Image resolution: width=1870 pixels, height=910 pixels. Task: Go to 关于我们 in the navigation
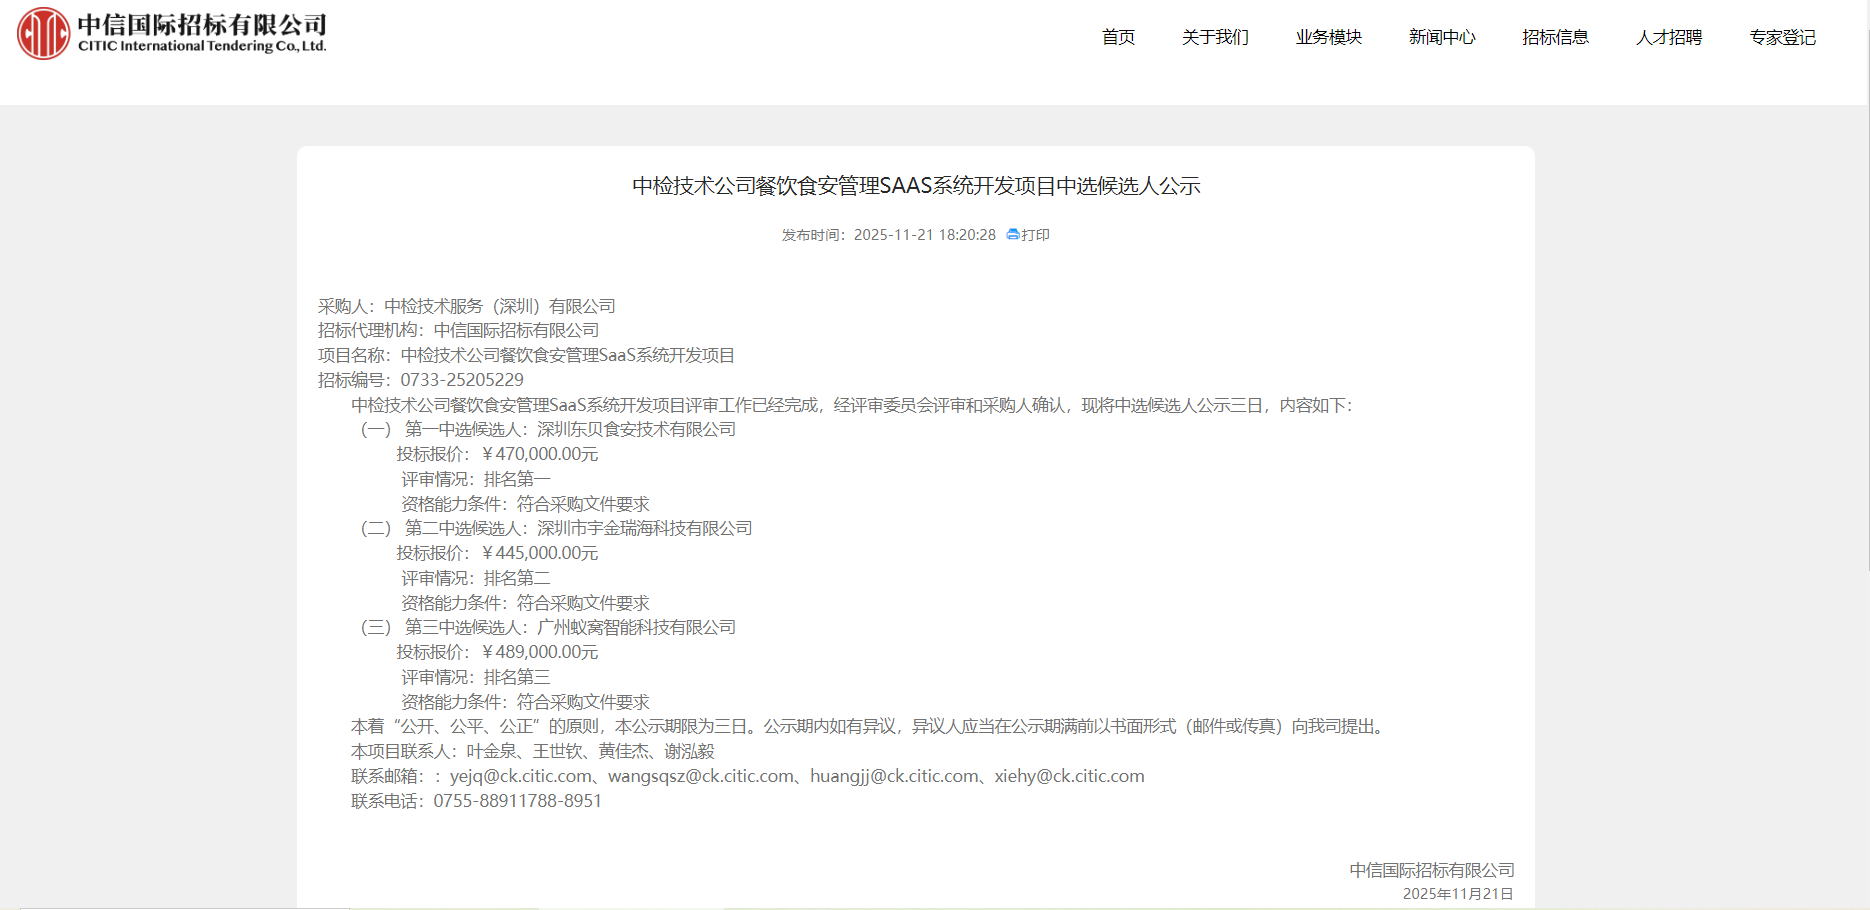(1215, 38)
